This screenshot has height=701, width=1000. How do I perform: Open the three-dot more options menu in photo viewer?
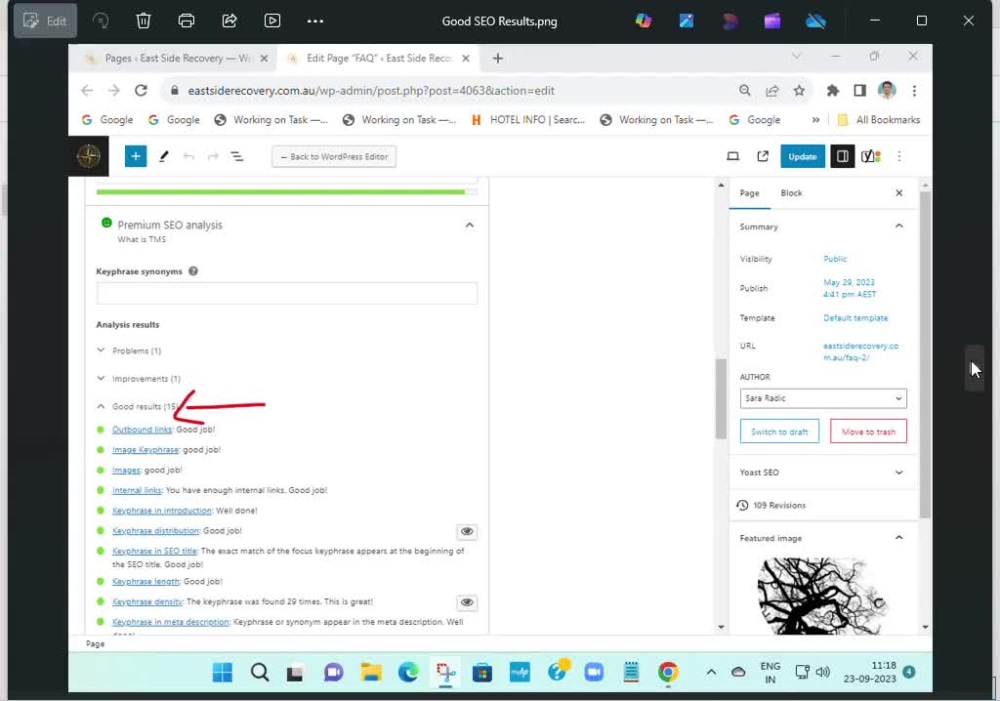pyautogui.click(x=315, y=21)
